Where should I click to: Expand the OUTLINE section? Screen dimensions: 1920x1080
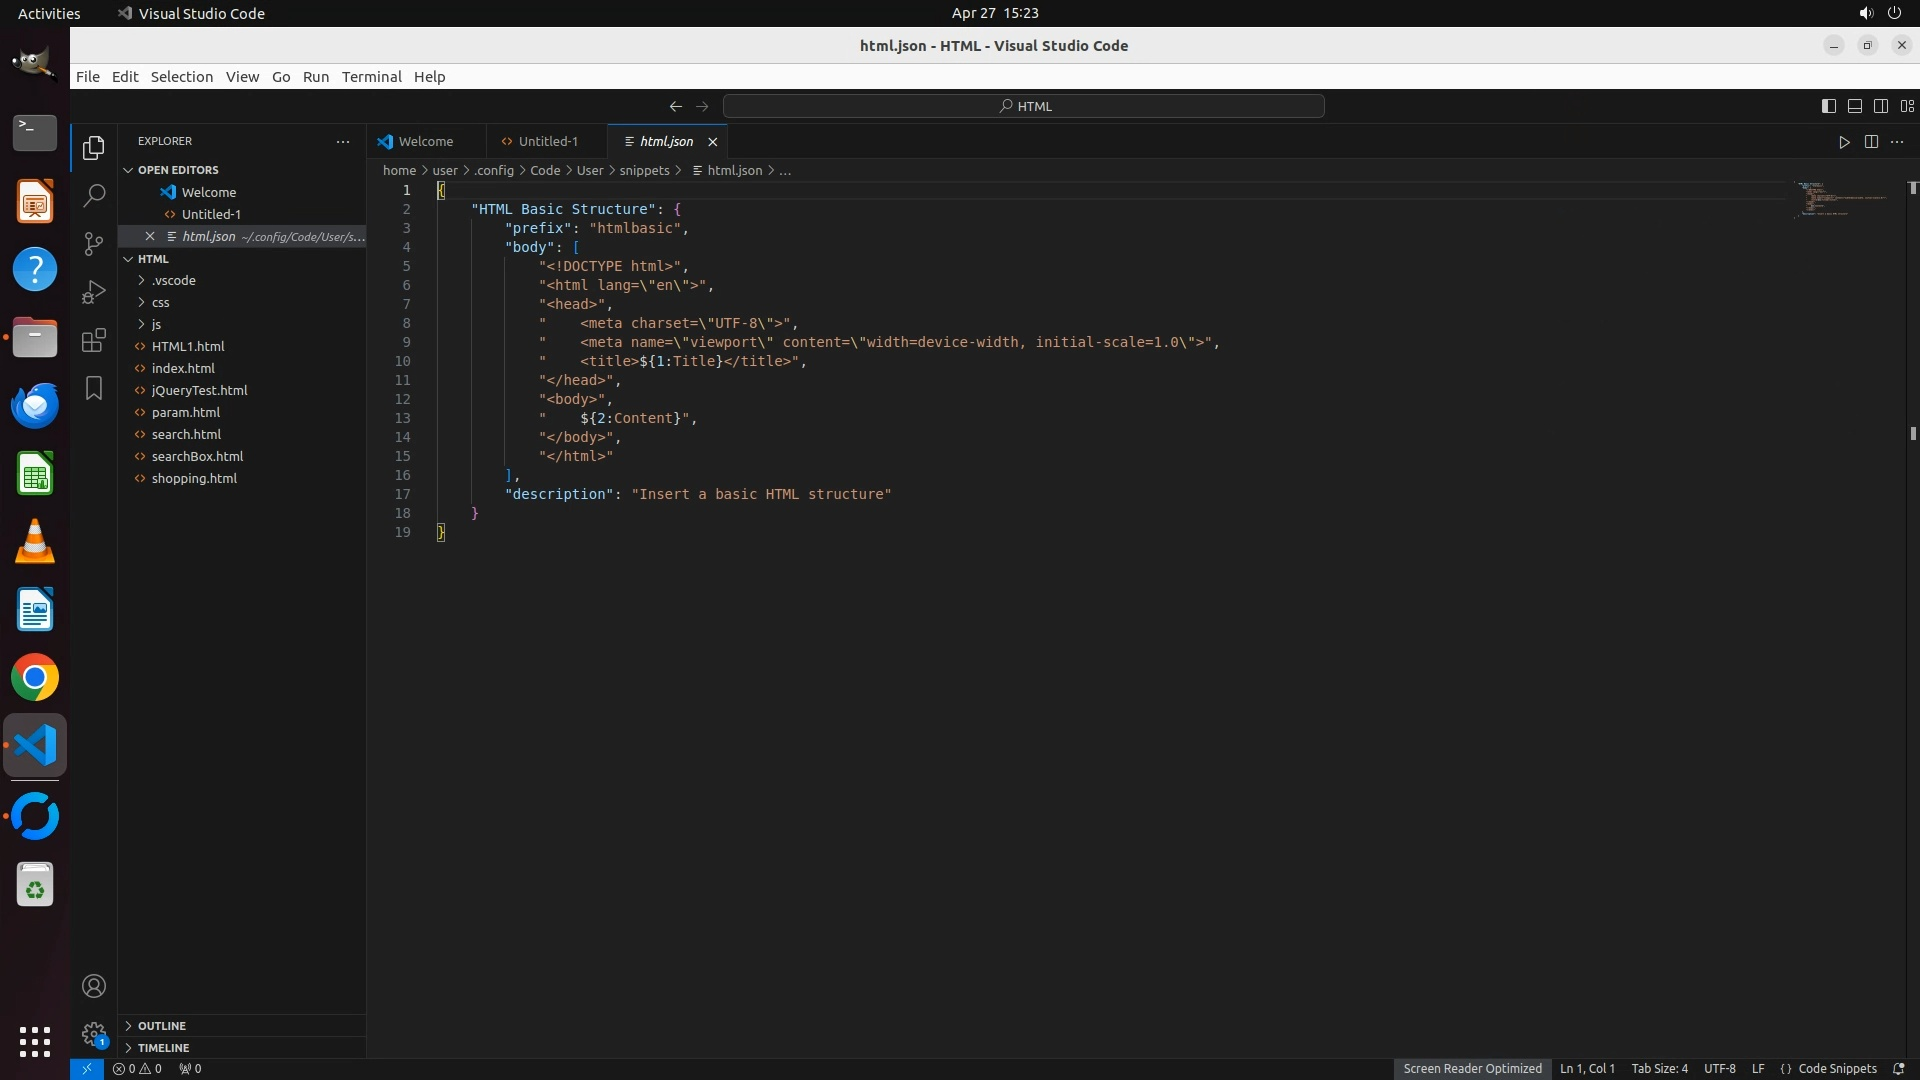coord(162,1026)
